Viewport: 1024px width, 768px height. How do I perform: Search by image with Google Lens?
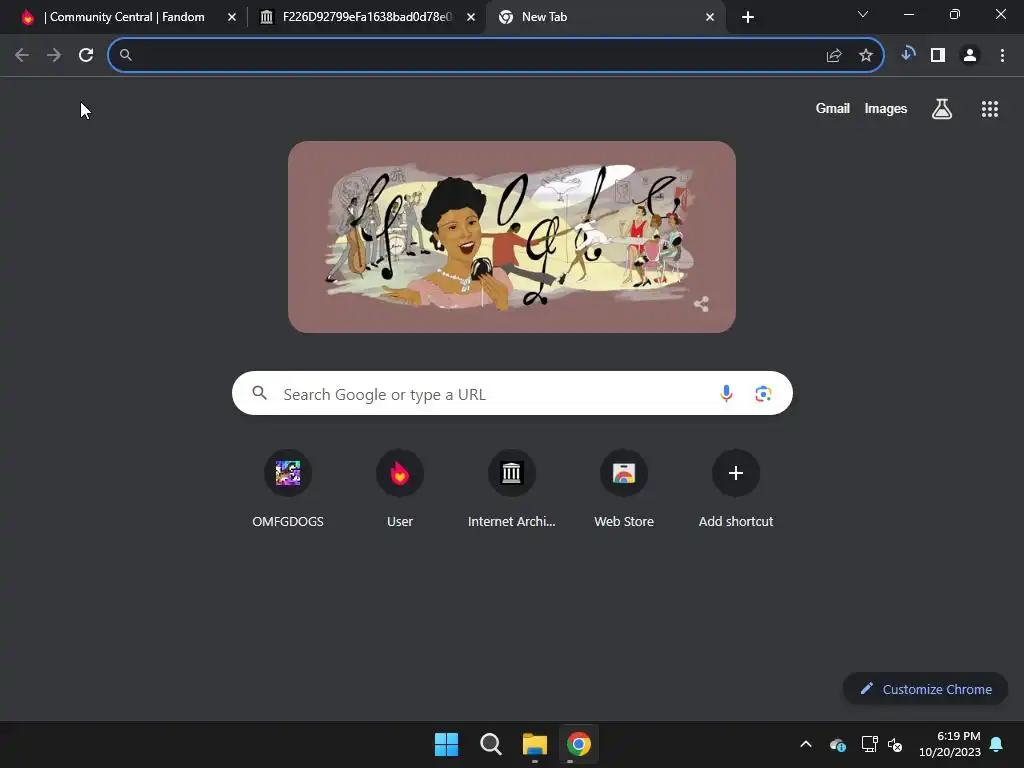[763, 394]
